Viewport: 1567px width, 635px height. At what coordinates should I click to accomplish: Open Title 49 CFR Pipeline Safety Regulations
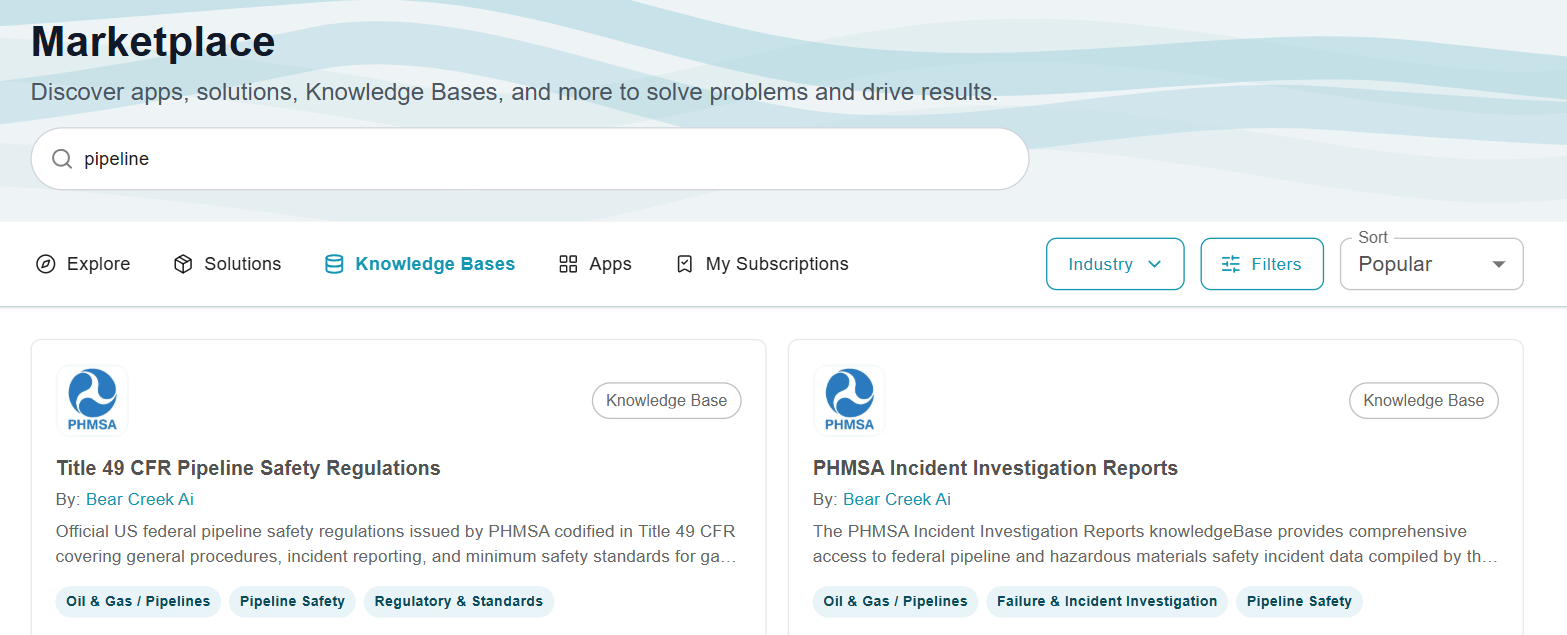coord(248,468)
